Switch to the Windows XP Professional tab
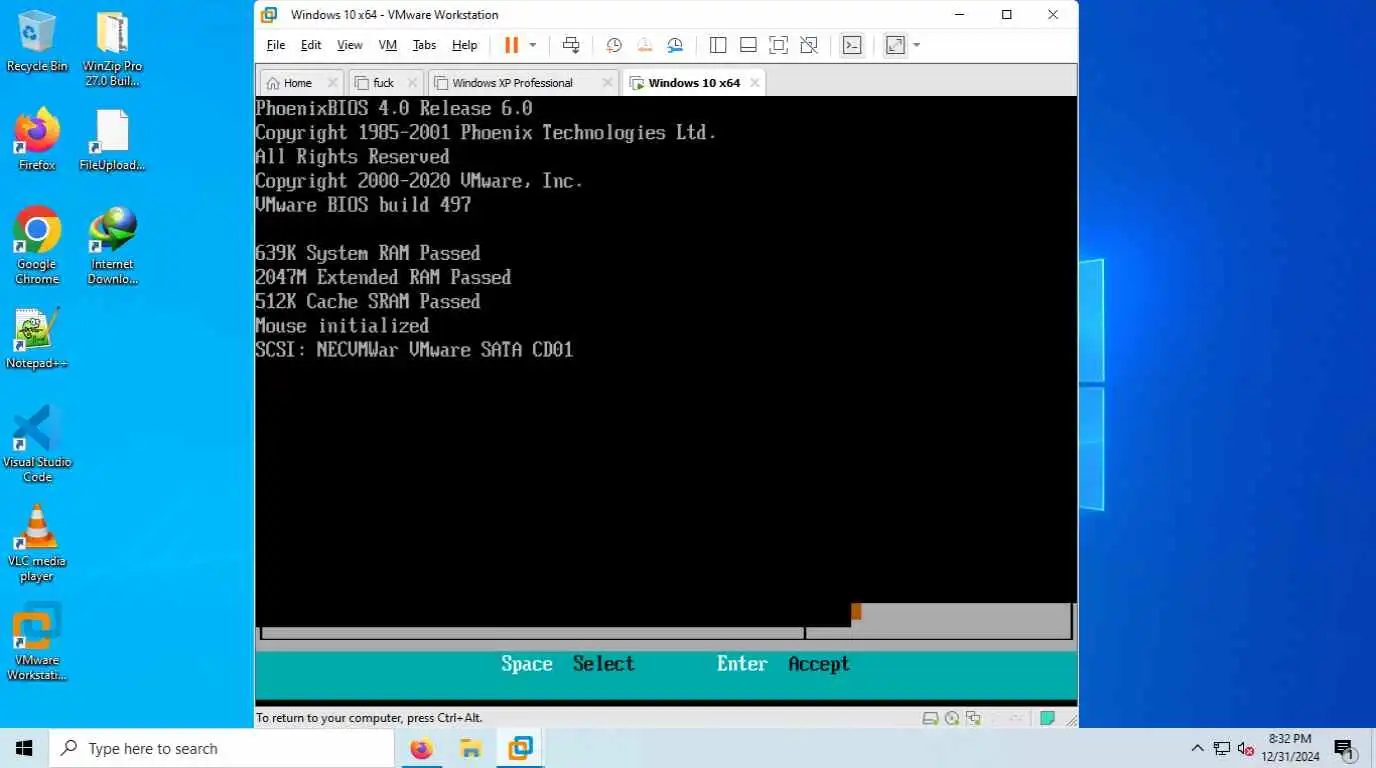1376x768 pixels. click(513, 83)
